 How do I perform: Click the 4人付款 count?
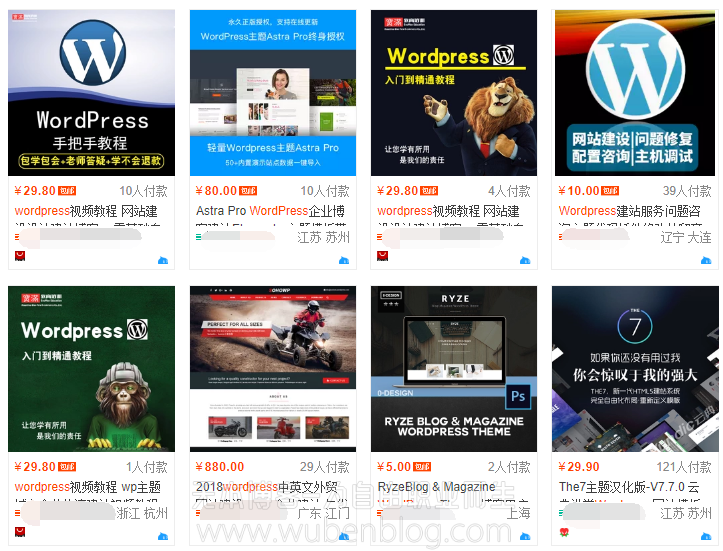(x=509, y=191)
